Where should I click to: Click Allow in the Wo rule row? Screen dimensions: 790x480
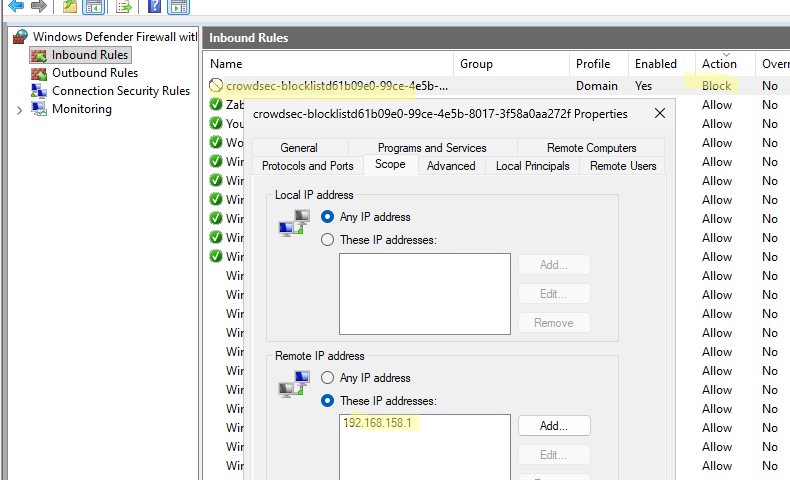pos(717,143)
